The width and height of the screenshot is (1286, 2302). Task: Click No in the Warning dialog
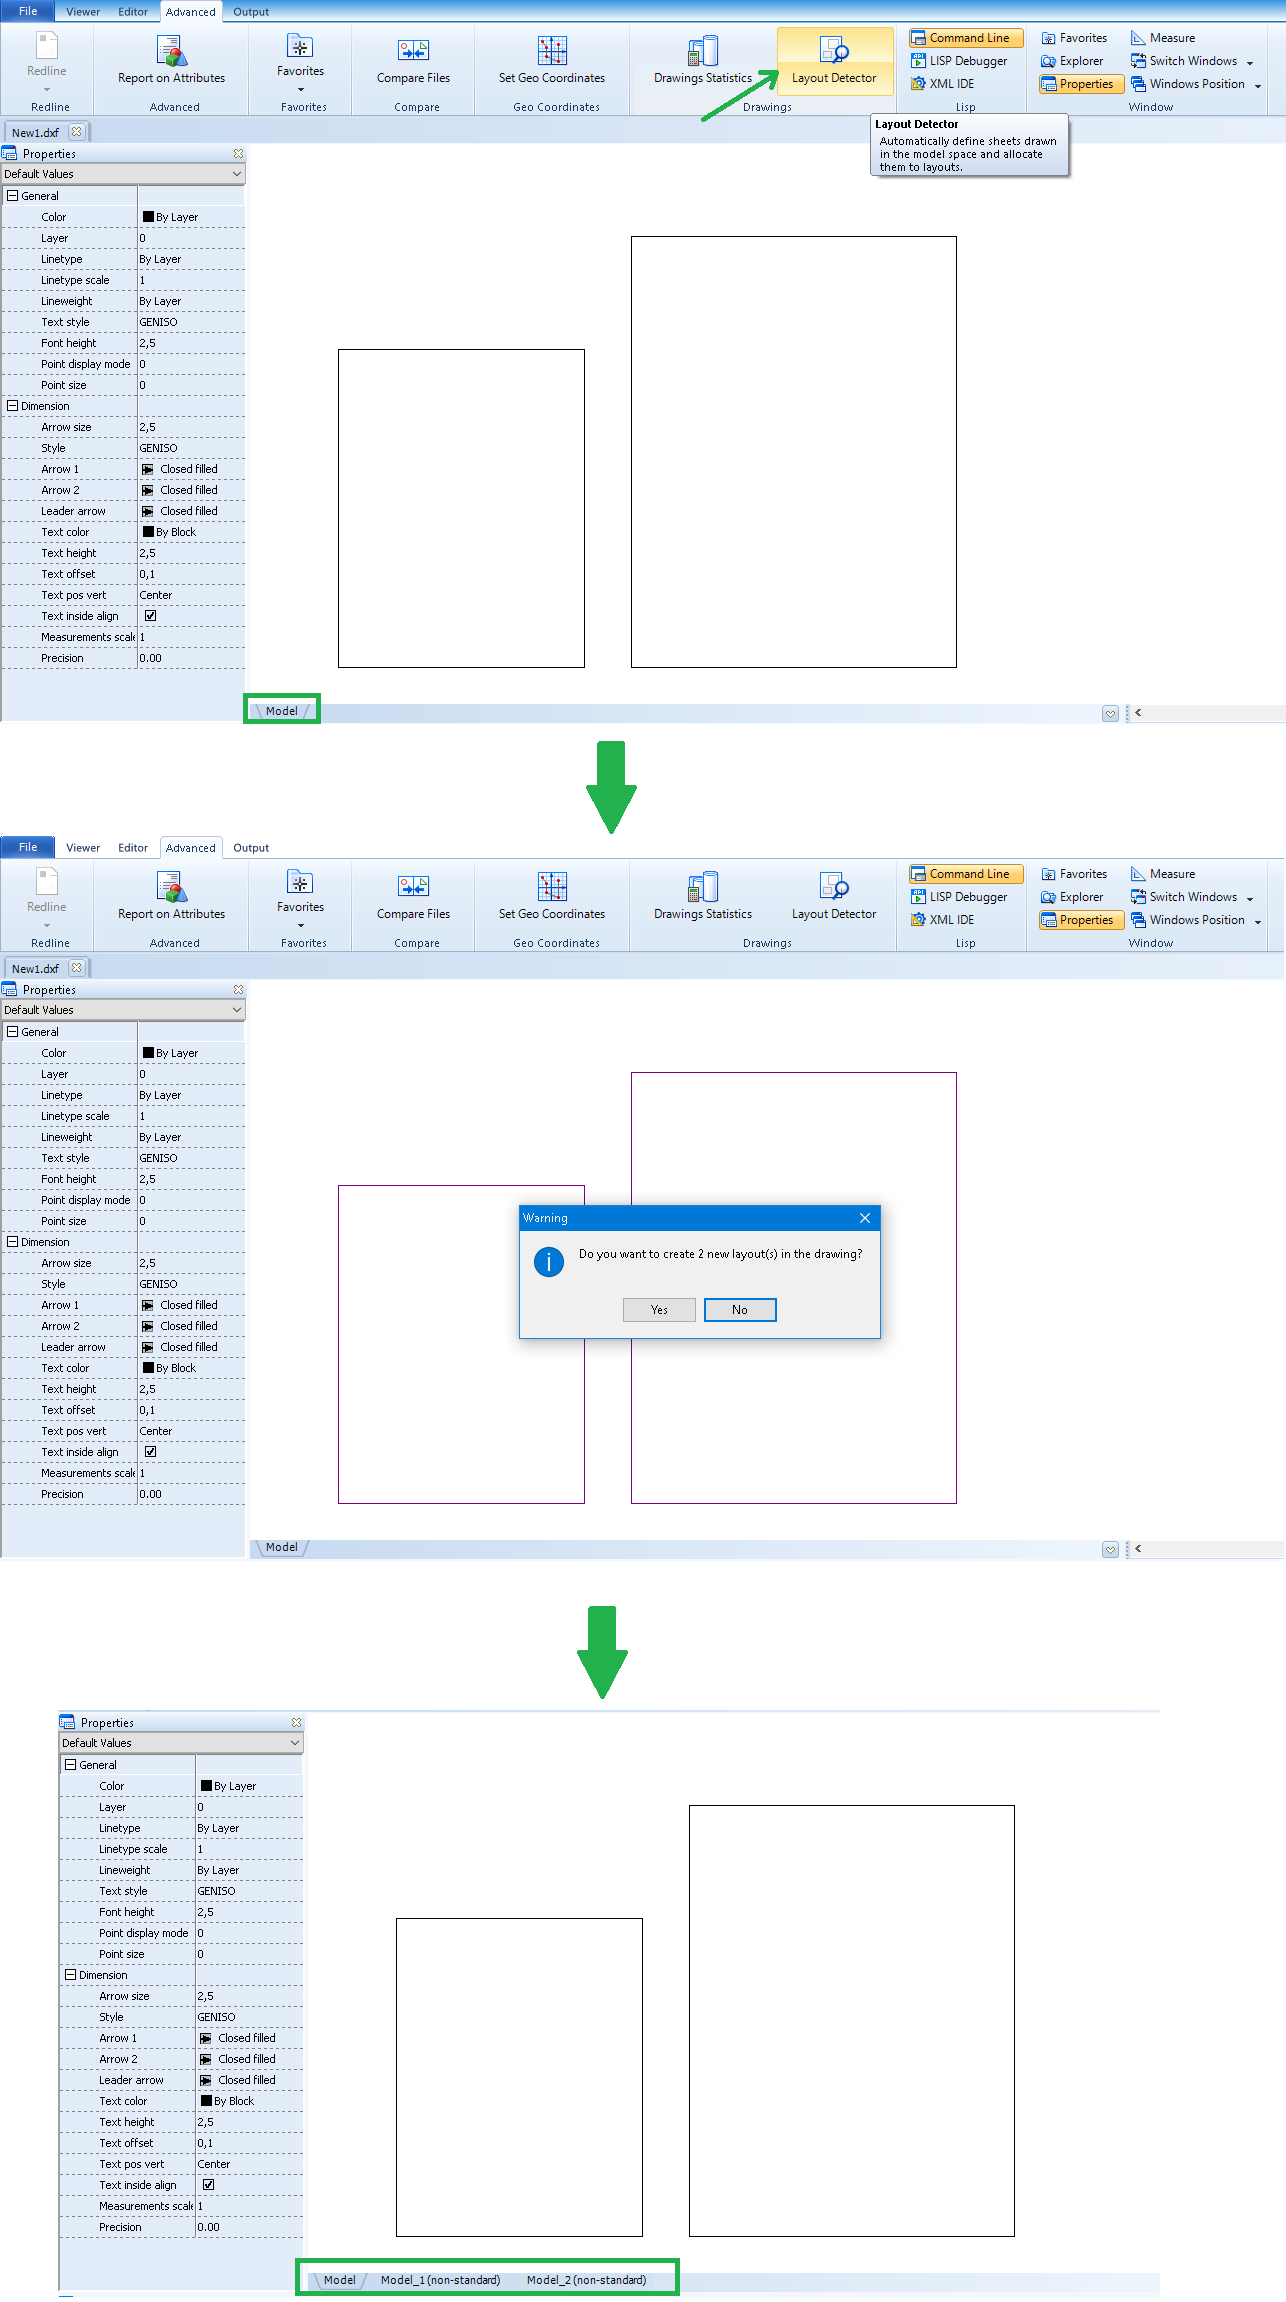pyautogui.click(x=740, y=1310)
